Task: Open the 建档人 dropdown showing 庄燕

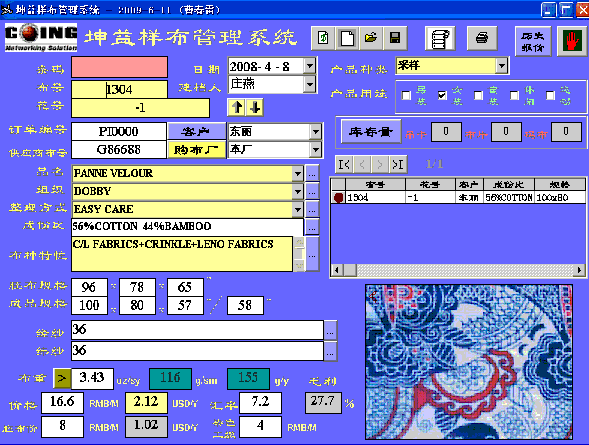Action: click(x=309, y=84)
